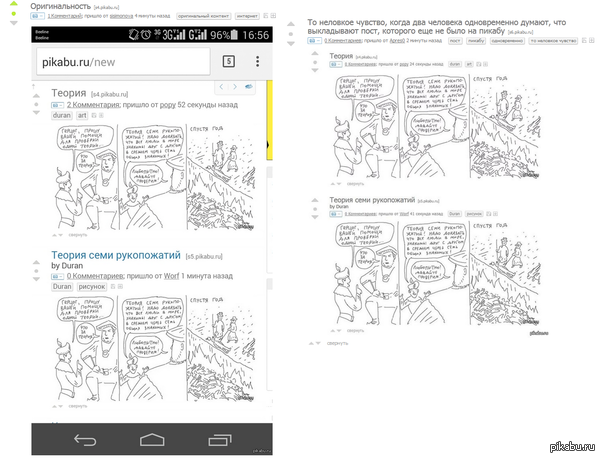Select Duran tag under 1 минута назад
This screenshot has width=600, height=458.
pyautogui.click(x=62, y=287)
